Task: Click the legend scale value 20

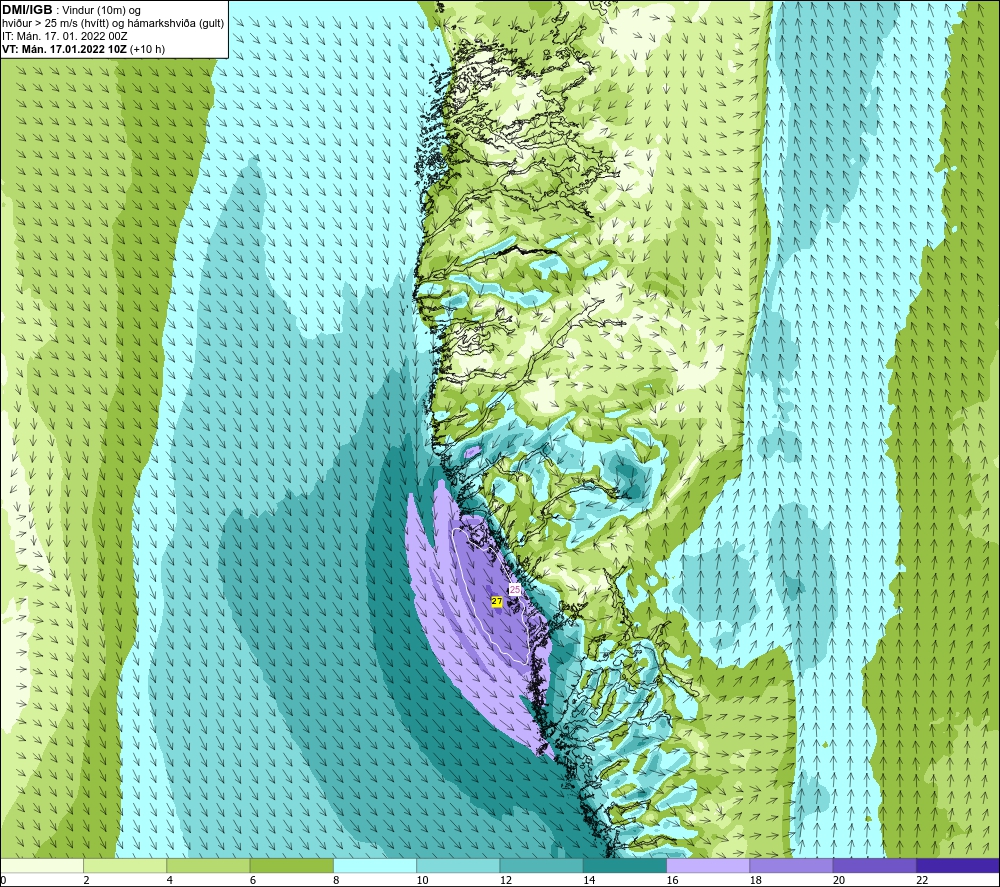Action: 839,880
